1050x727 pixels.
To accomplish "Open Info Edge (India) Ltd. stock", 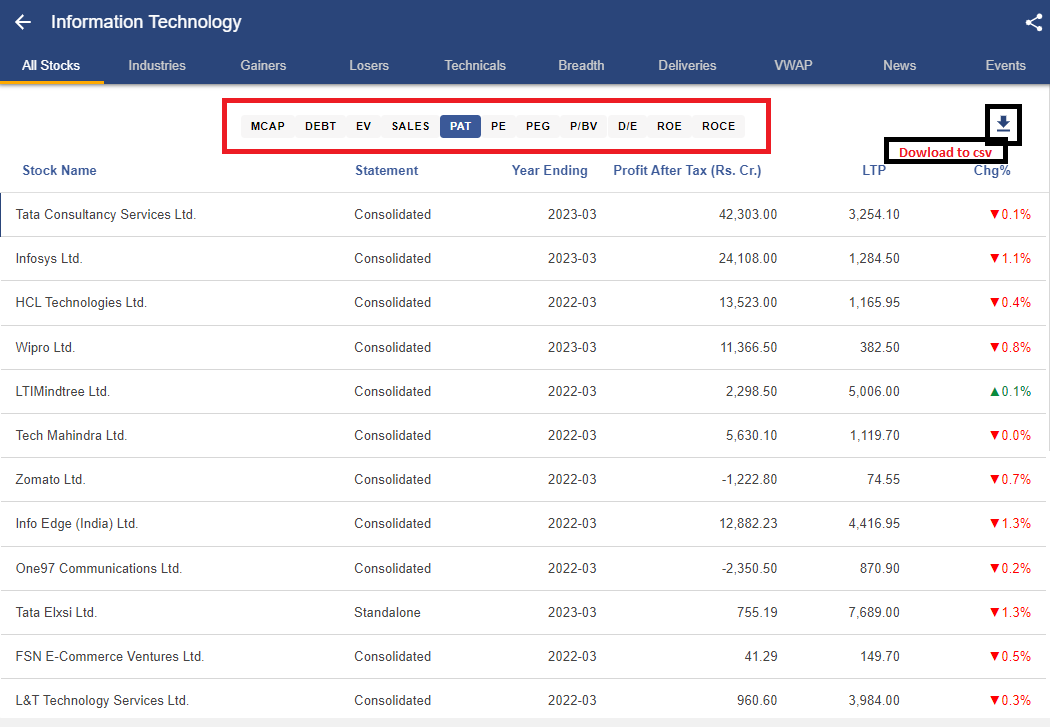I will point(523,523).
